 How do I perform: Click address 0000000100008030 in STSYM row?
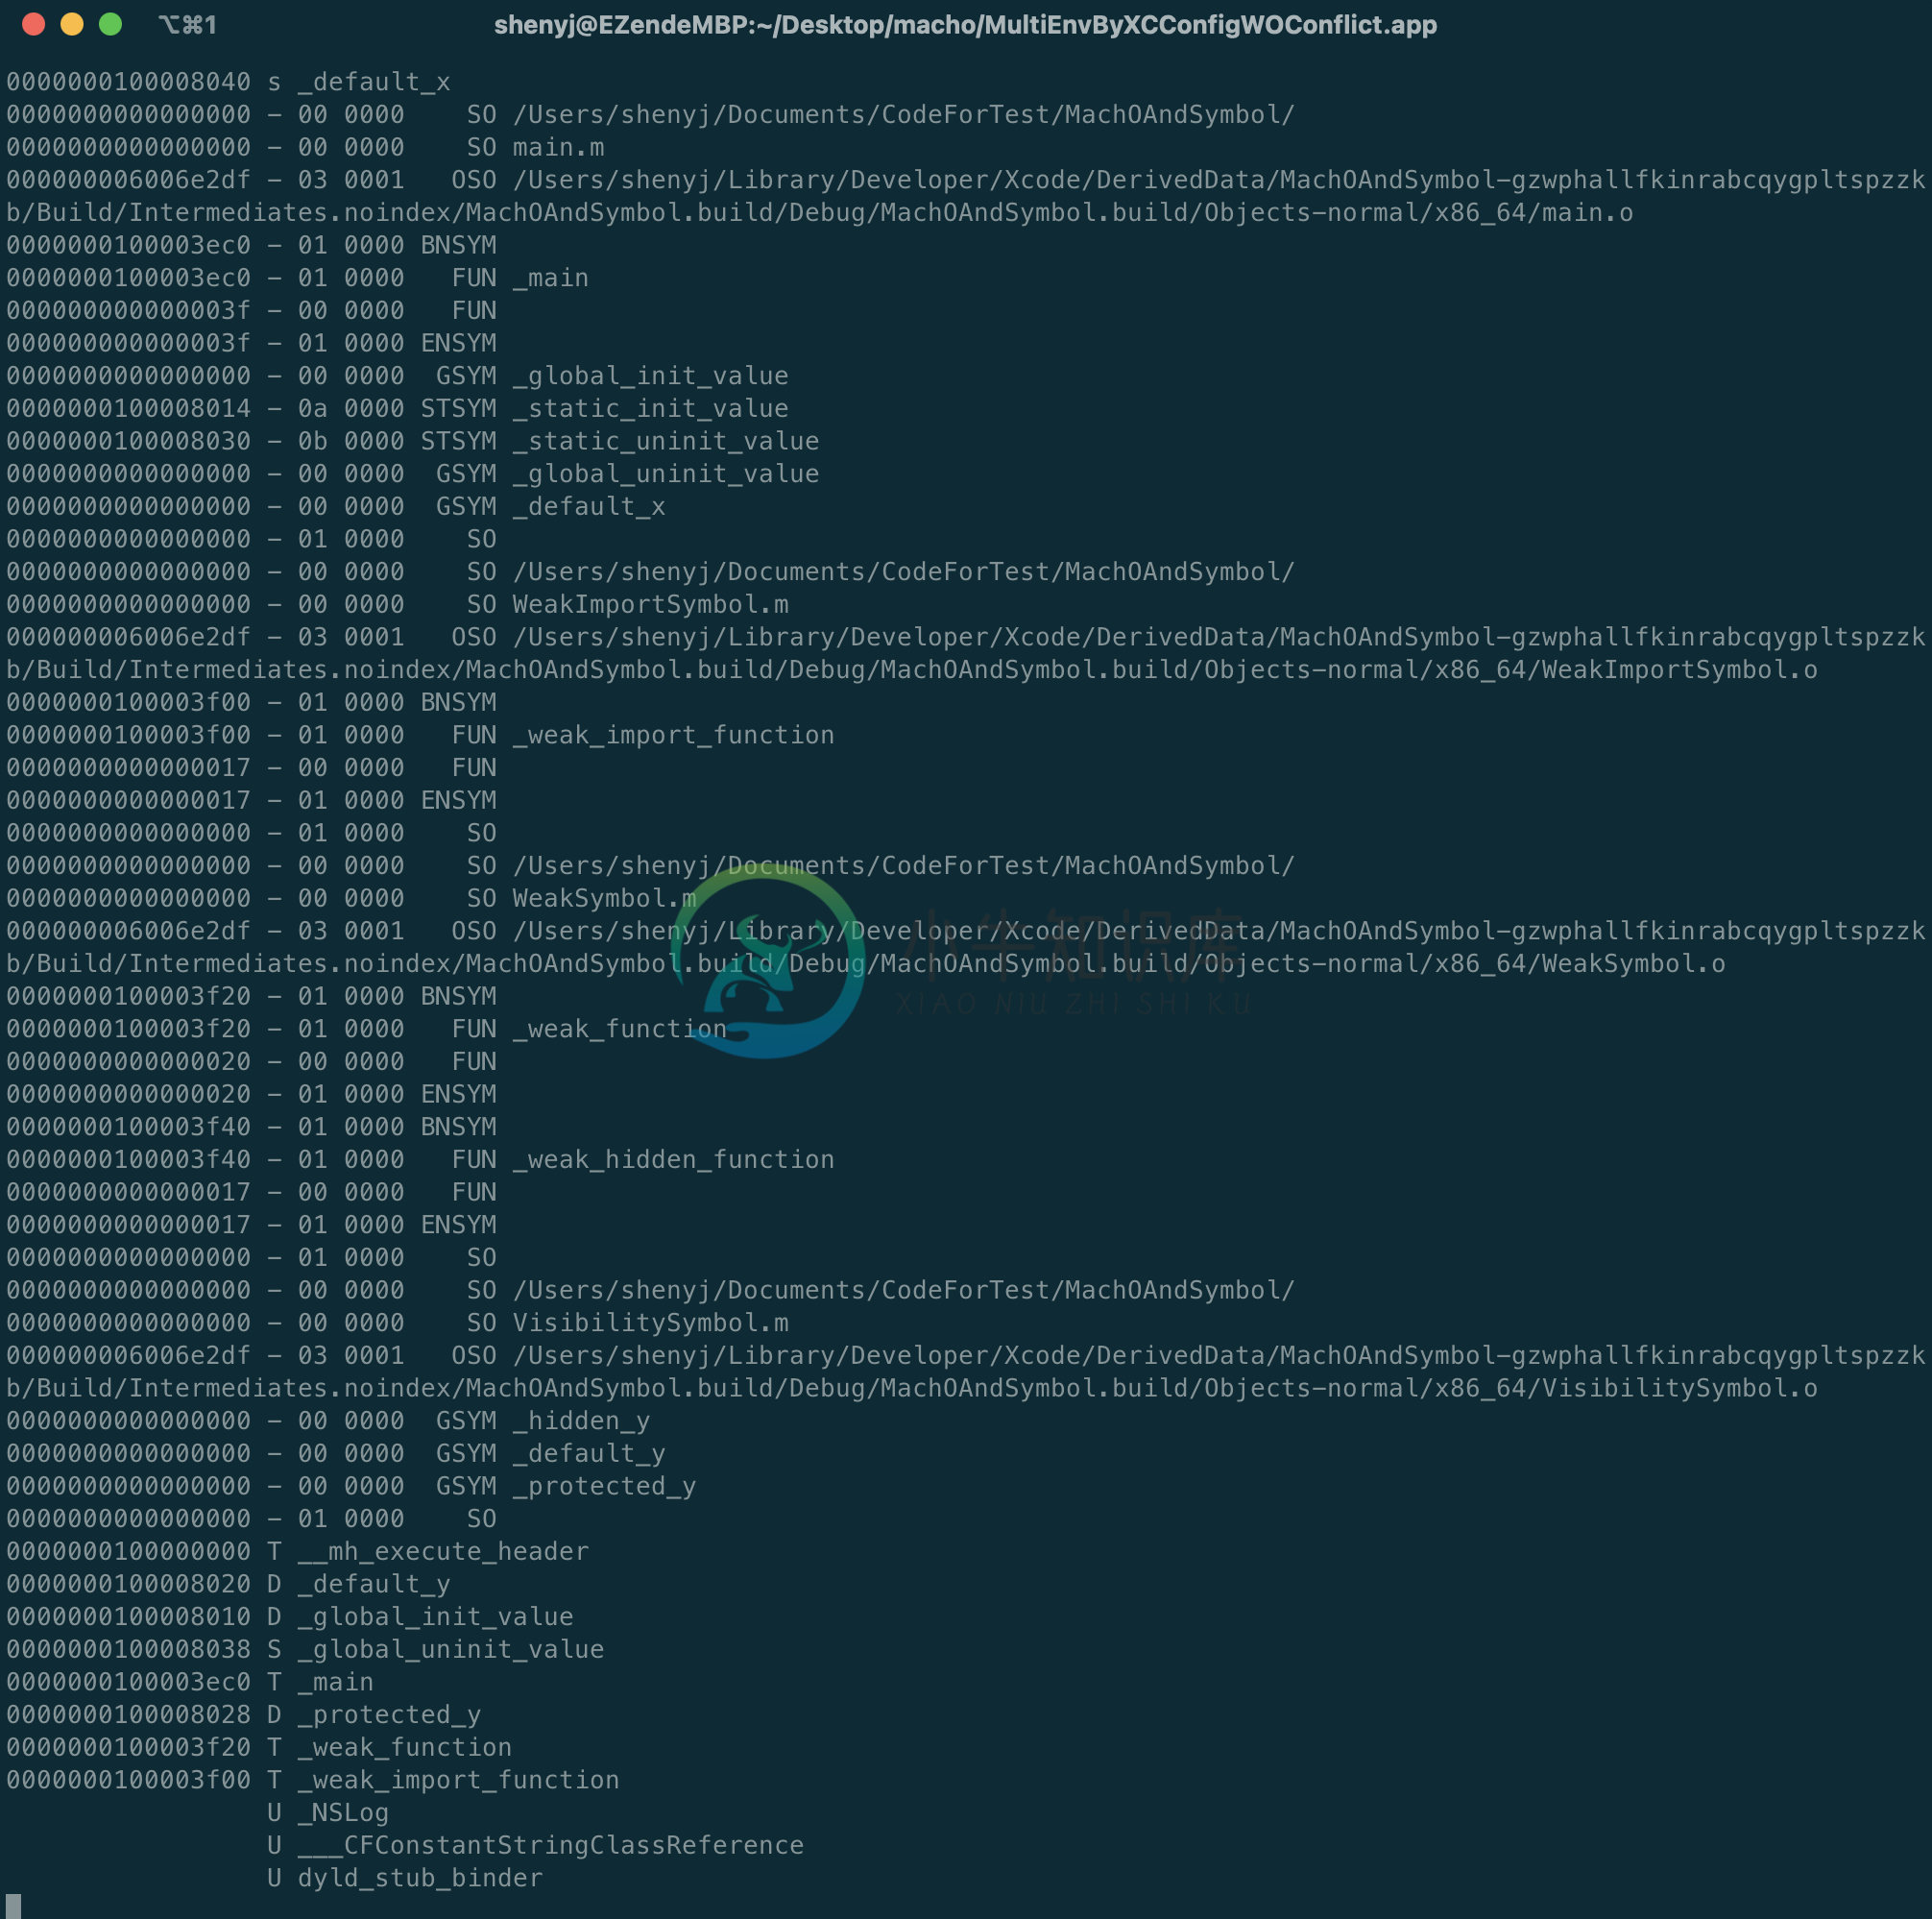click(x=128, y=441)
